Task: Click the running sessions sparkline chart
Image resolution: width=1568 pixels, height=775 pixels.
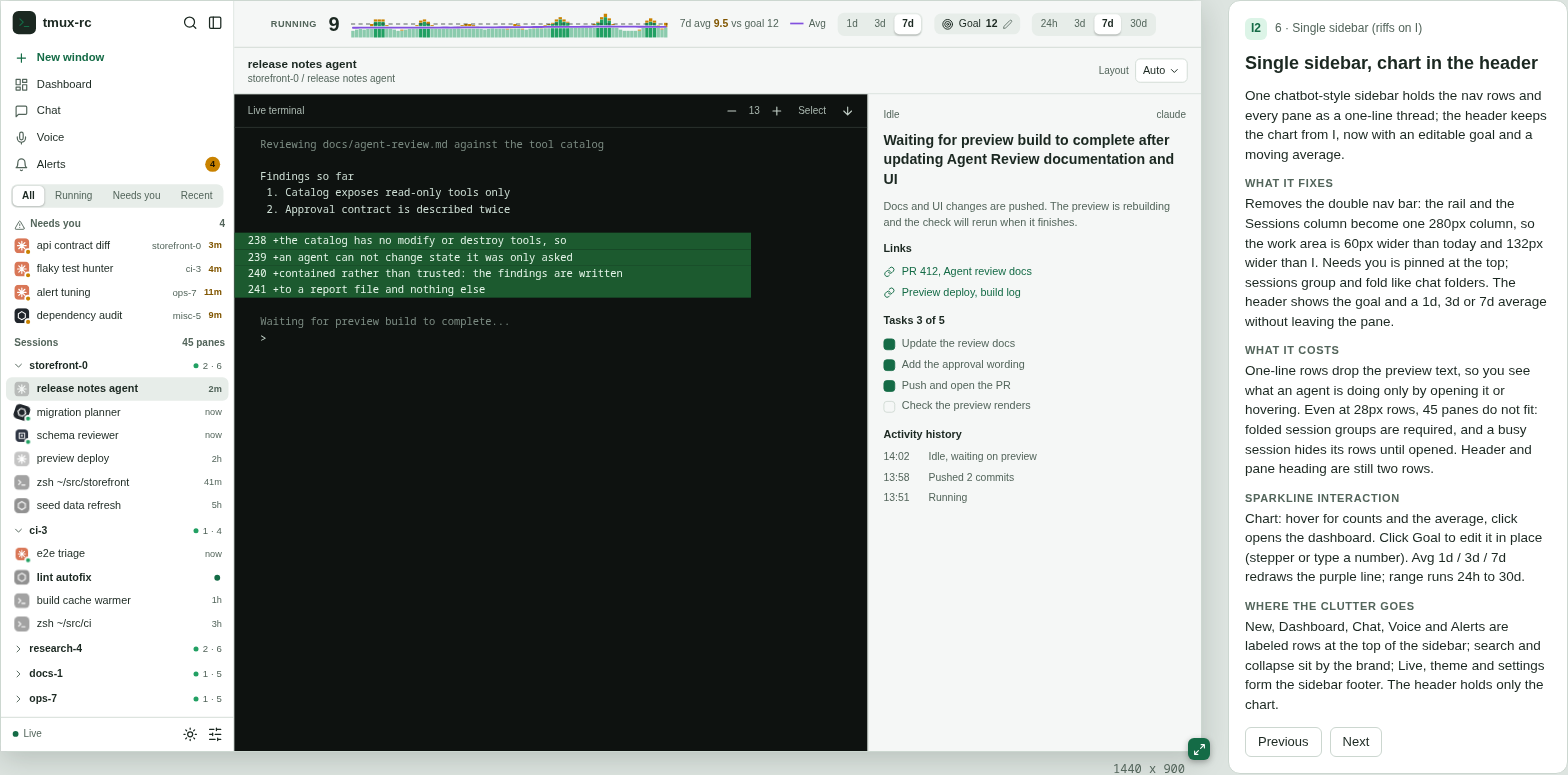Action: click(509, 25)
